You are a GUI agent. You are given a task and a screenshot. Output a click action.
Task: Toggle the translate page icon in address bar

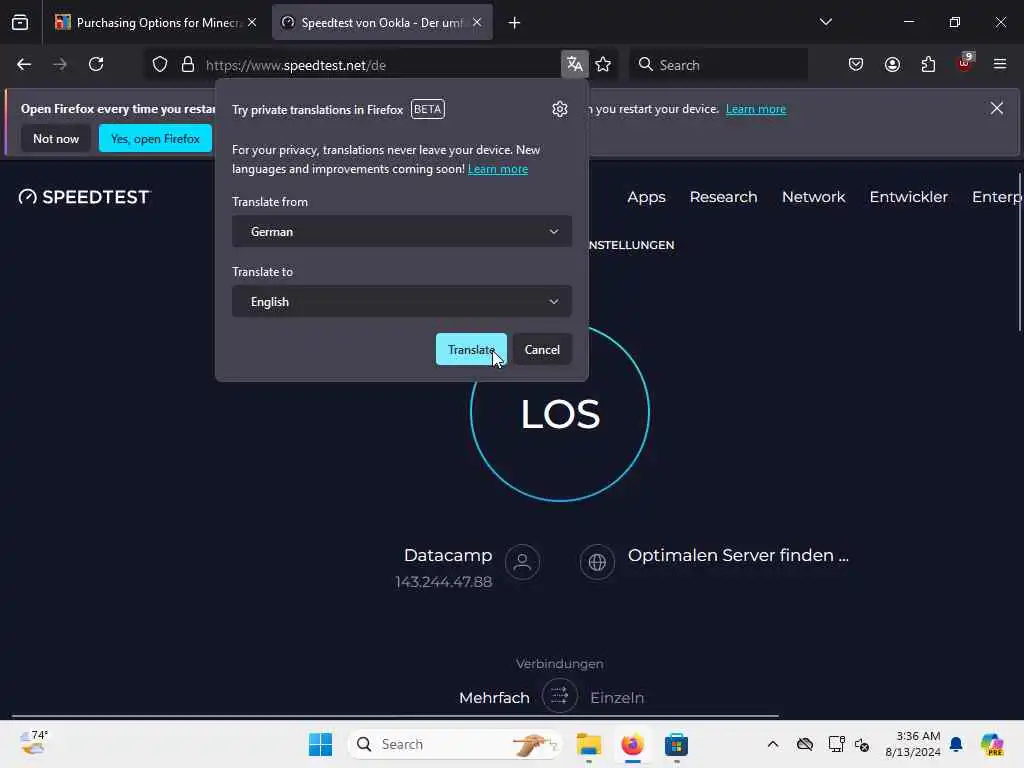pyautogui.click(x=575, y=65)
